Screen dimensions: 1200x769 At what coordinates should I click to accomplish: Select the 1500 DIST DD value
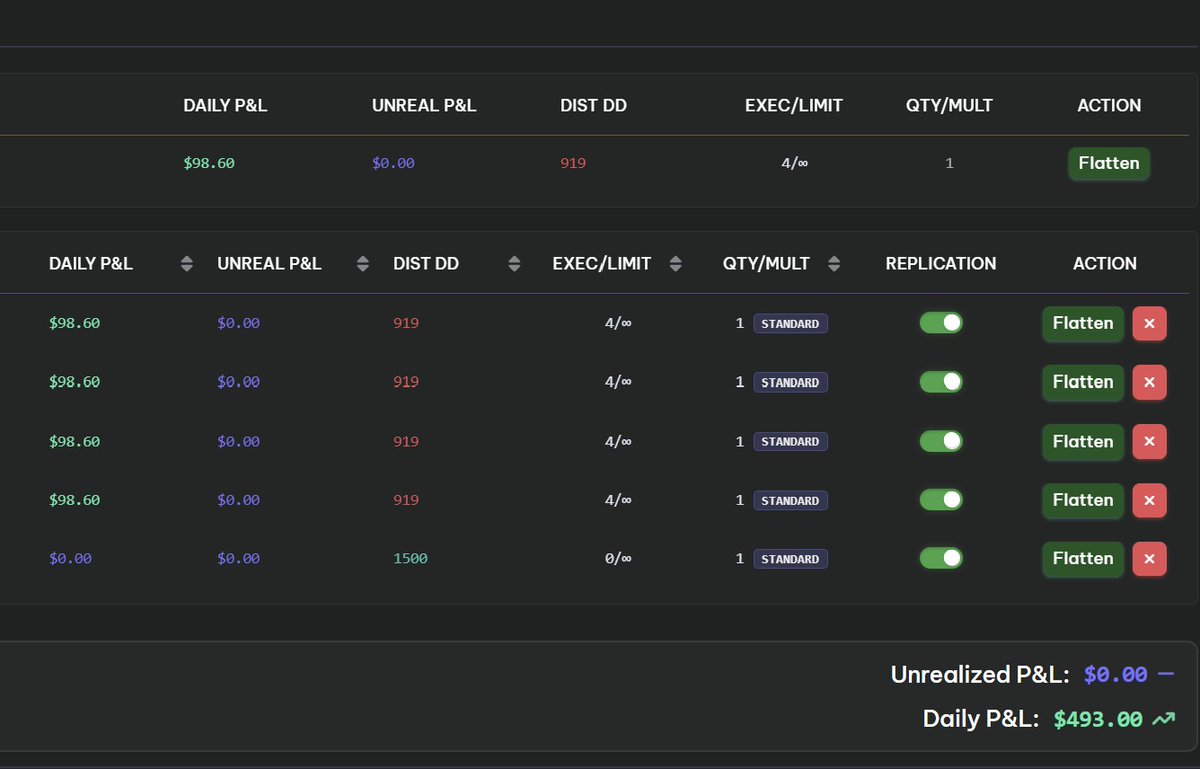click(410, 559)
